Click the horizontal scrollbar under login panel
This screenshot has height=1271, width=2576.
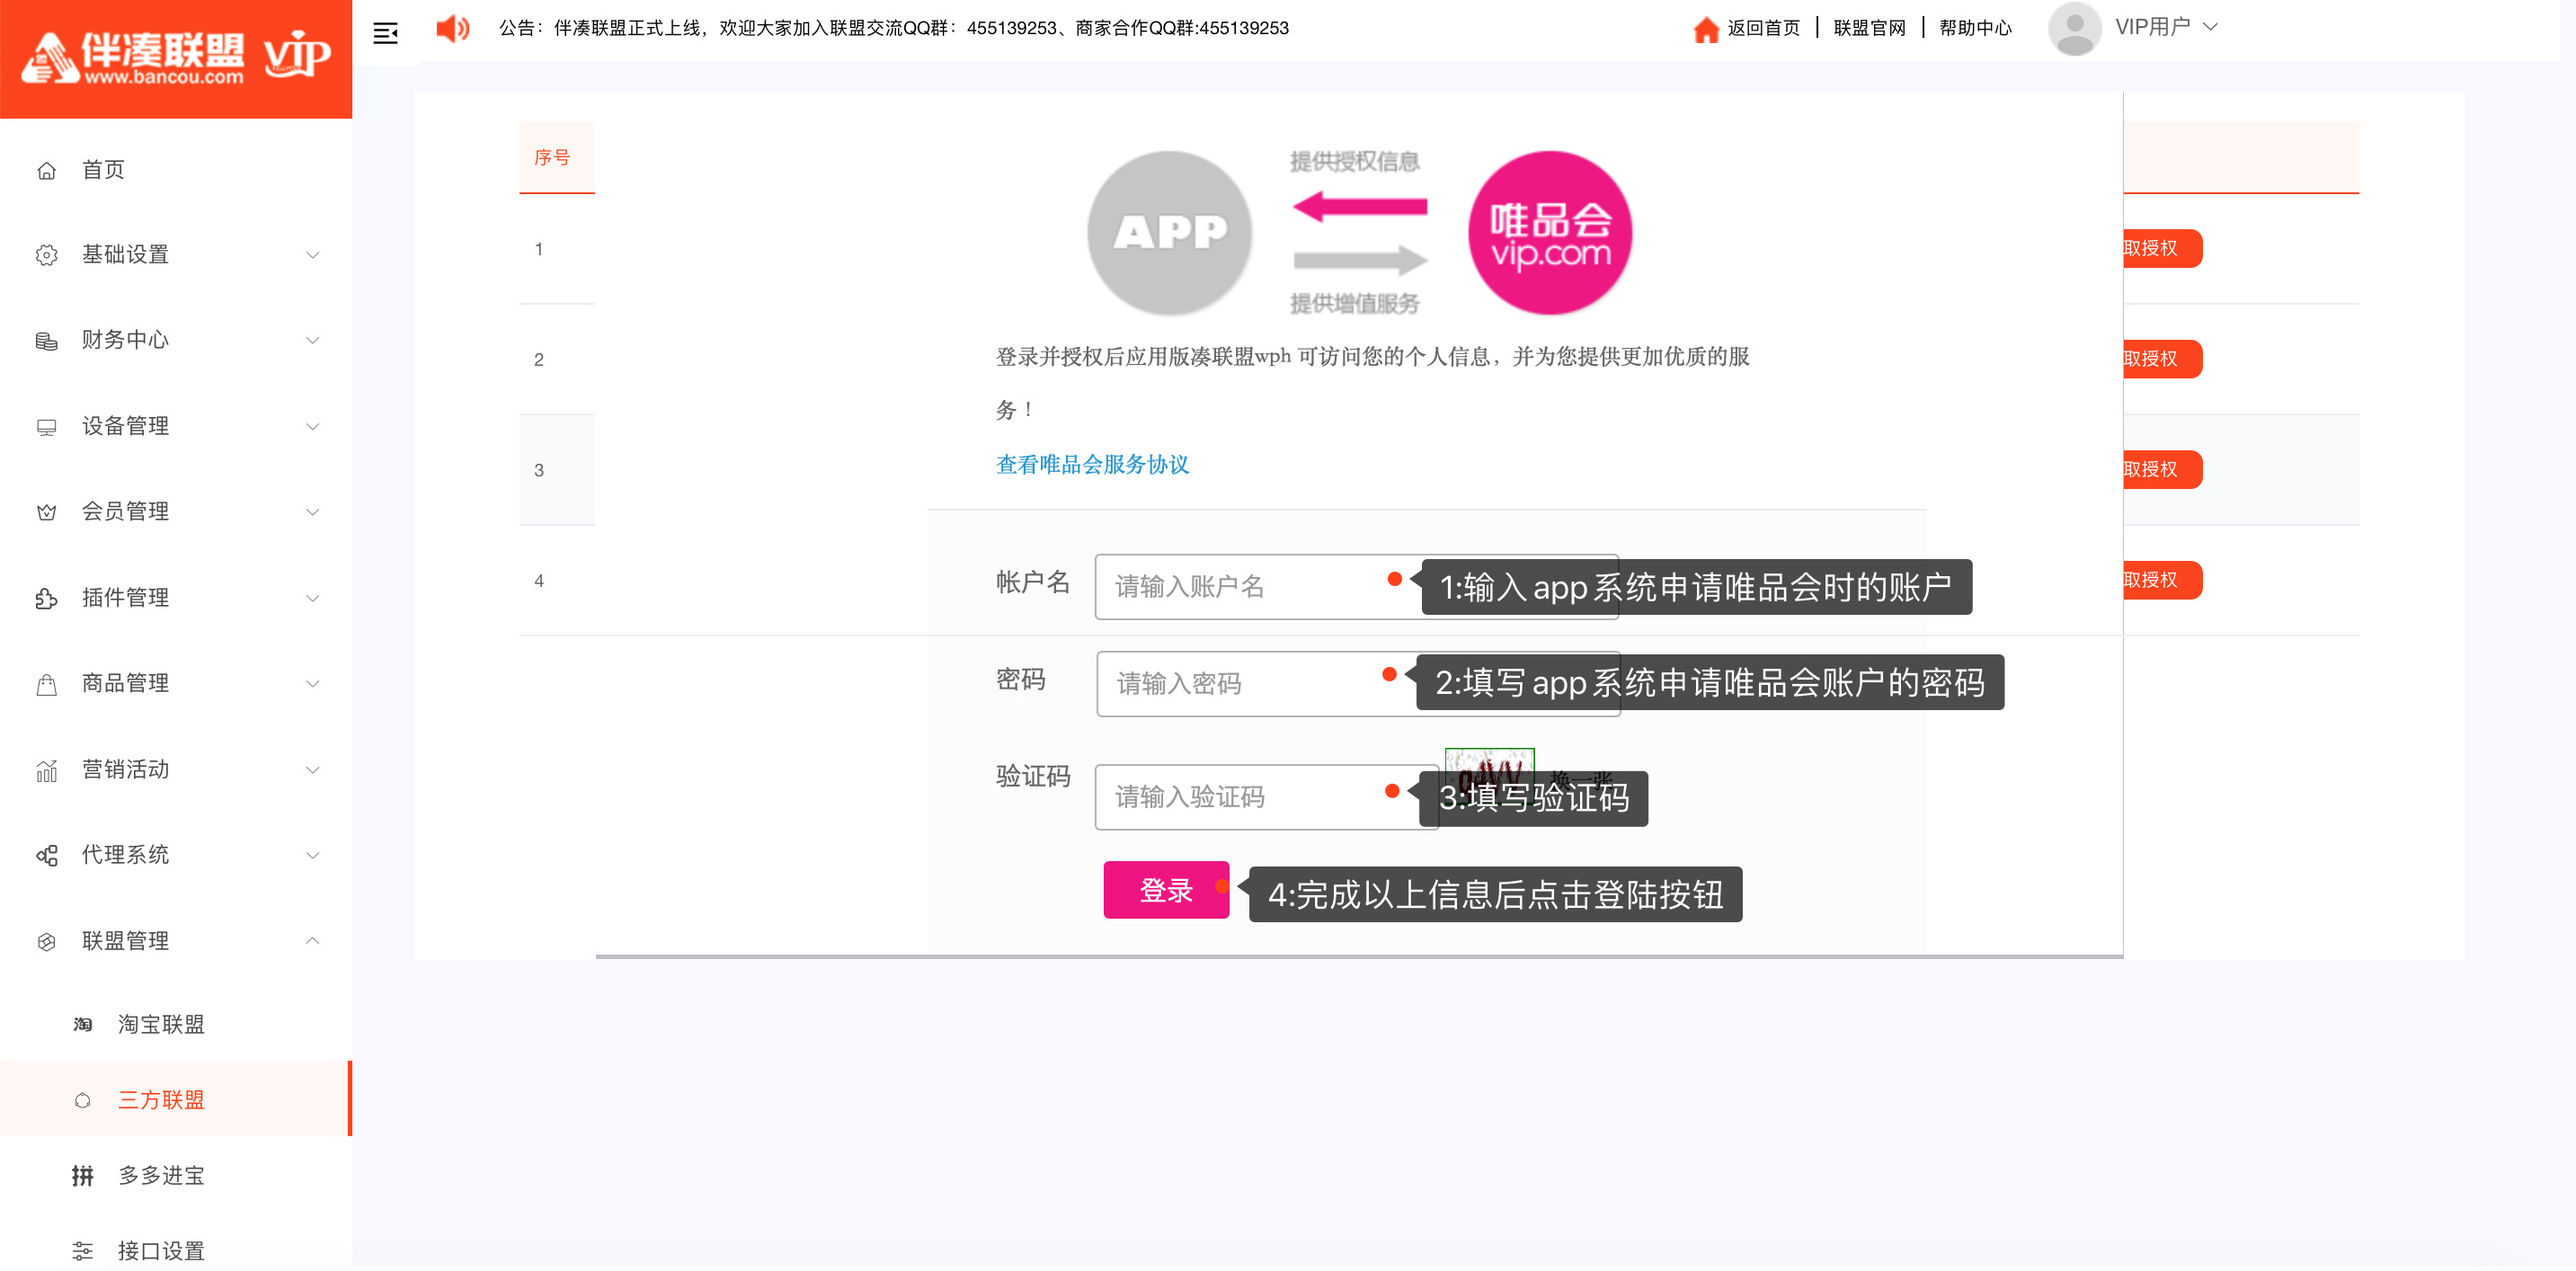pos(1359,956)
